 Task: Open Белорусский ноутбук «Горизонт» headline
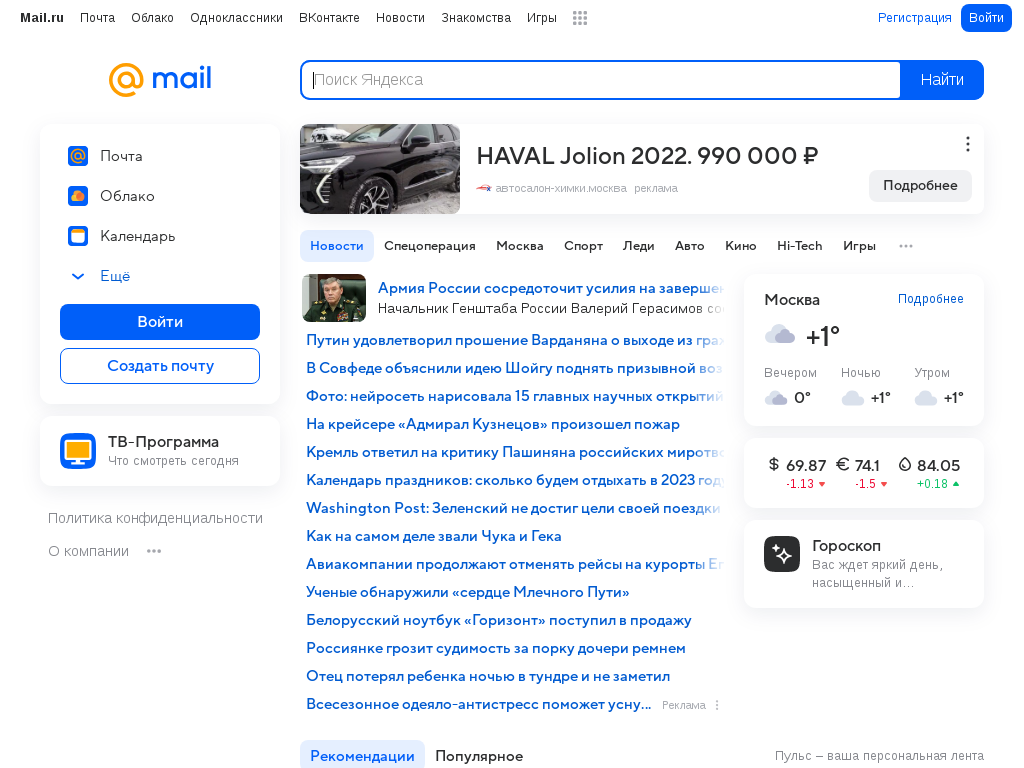point(499,620)
